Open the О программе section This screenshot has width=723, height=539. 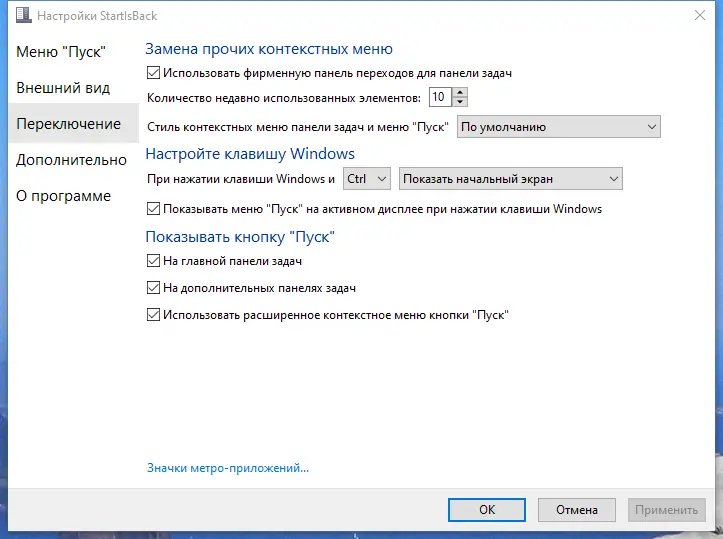click(63, 196)
